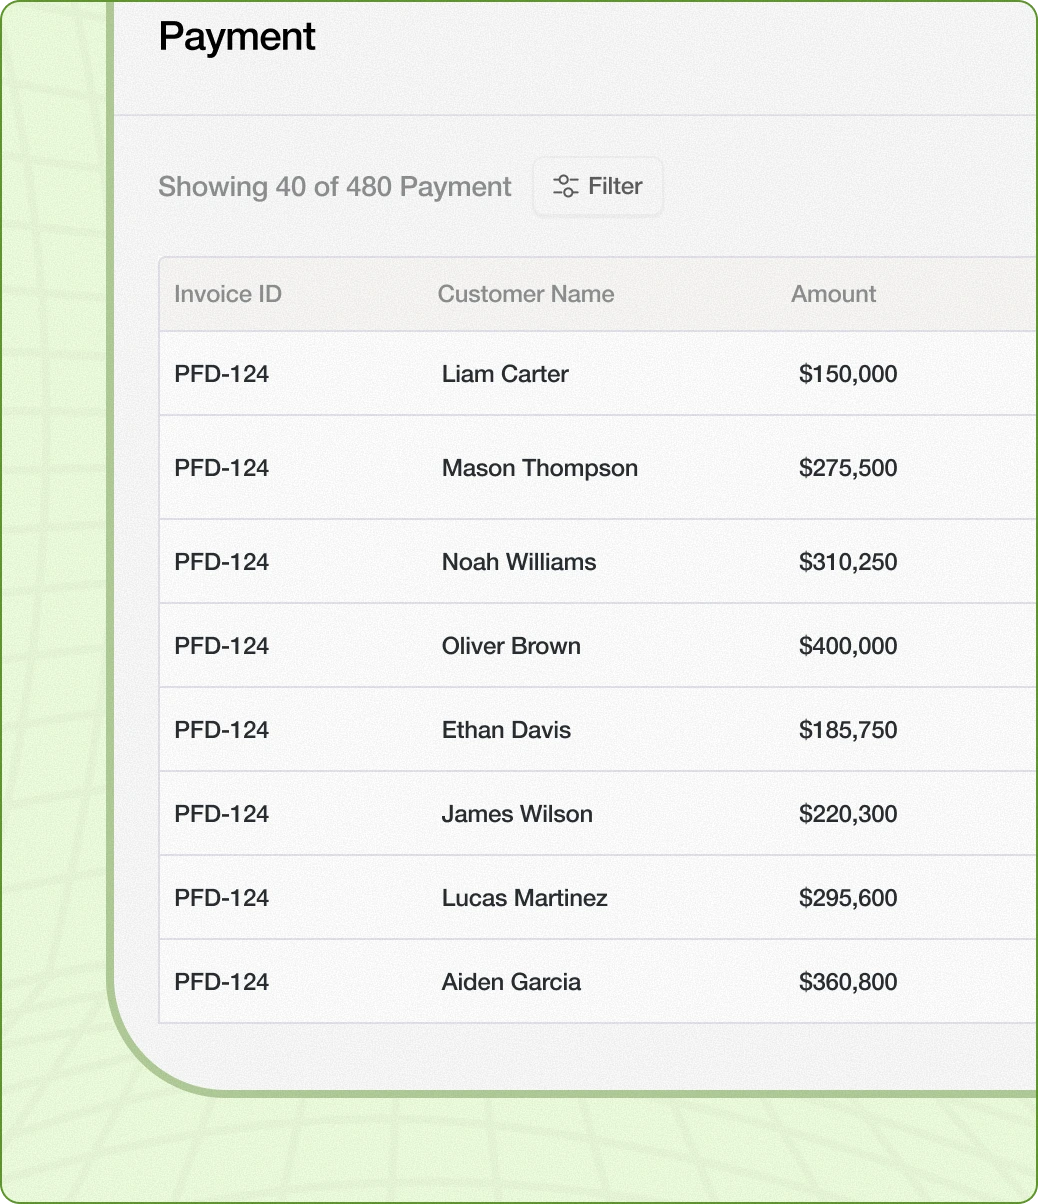1038x1204 pixels.
Task: Click Noah Williams customer name
Action: pos(518,562)
